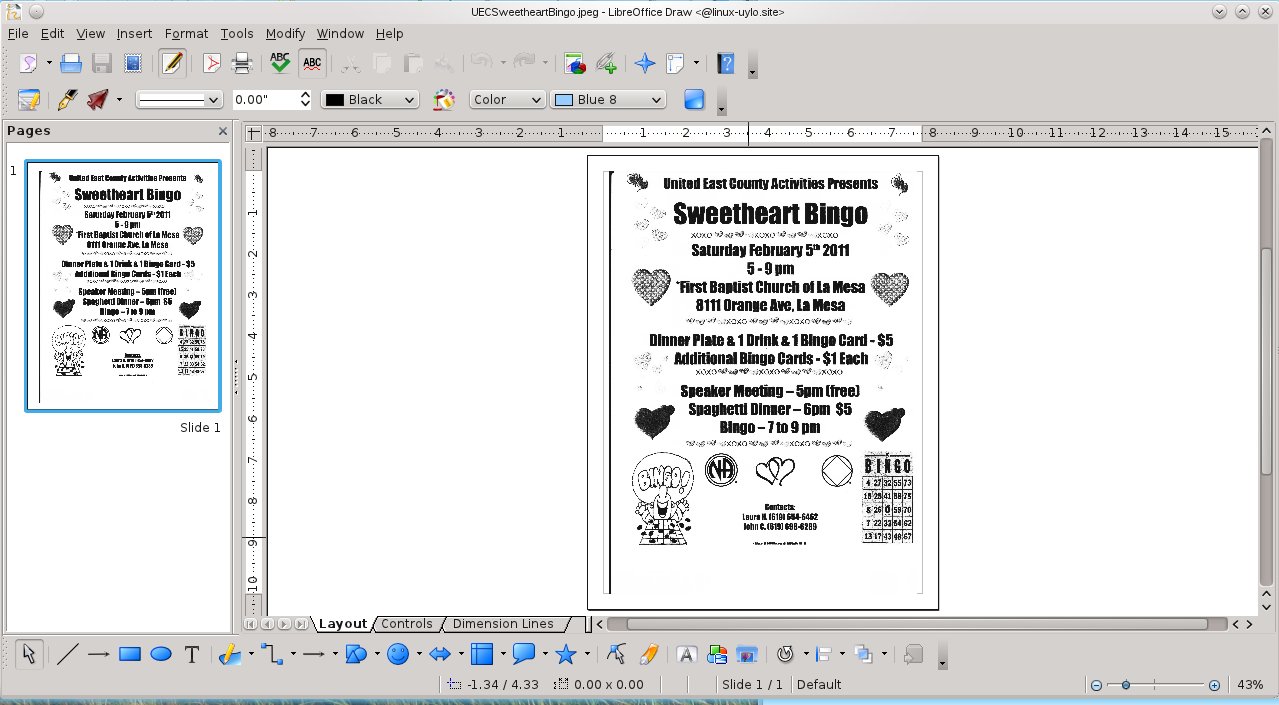Expand the Blue 8 fill color dropdown
The image size is (1279, 705).
[609, 100]
